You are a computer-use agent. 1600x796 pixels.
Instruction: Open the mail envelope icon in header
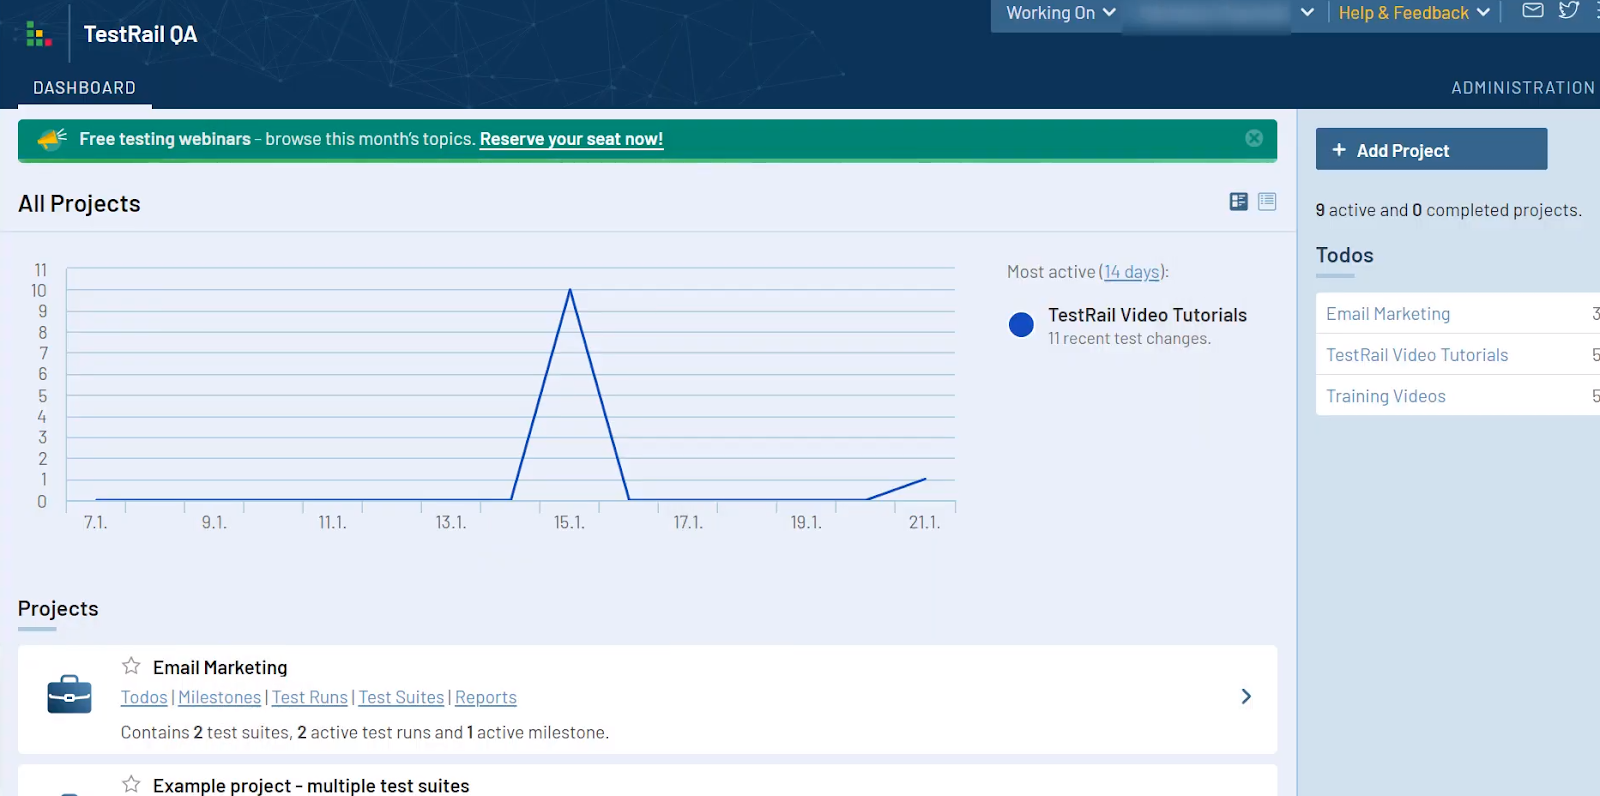(x=1532, y=11)
